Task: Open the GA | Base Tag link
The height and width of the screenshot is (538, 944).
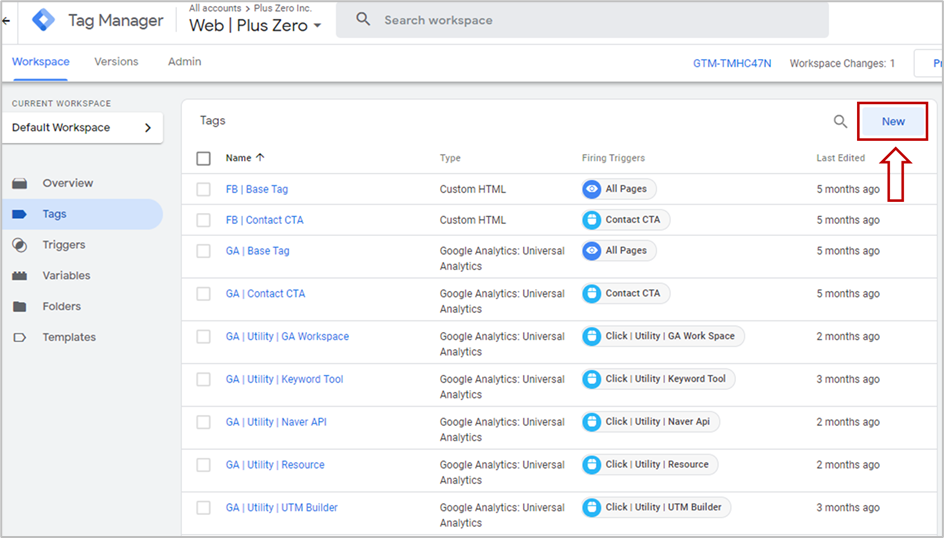Action: tap(257, 250)
